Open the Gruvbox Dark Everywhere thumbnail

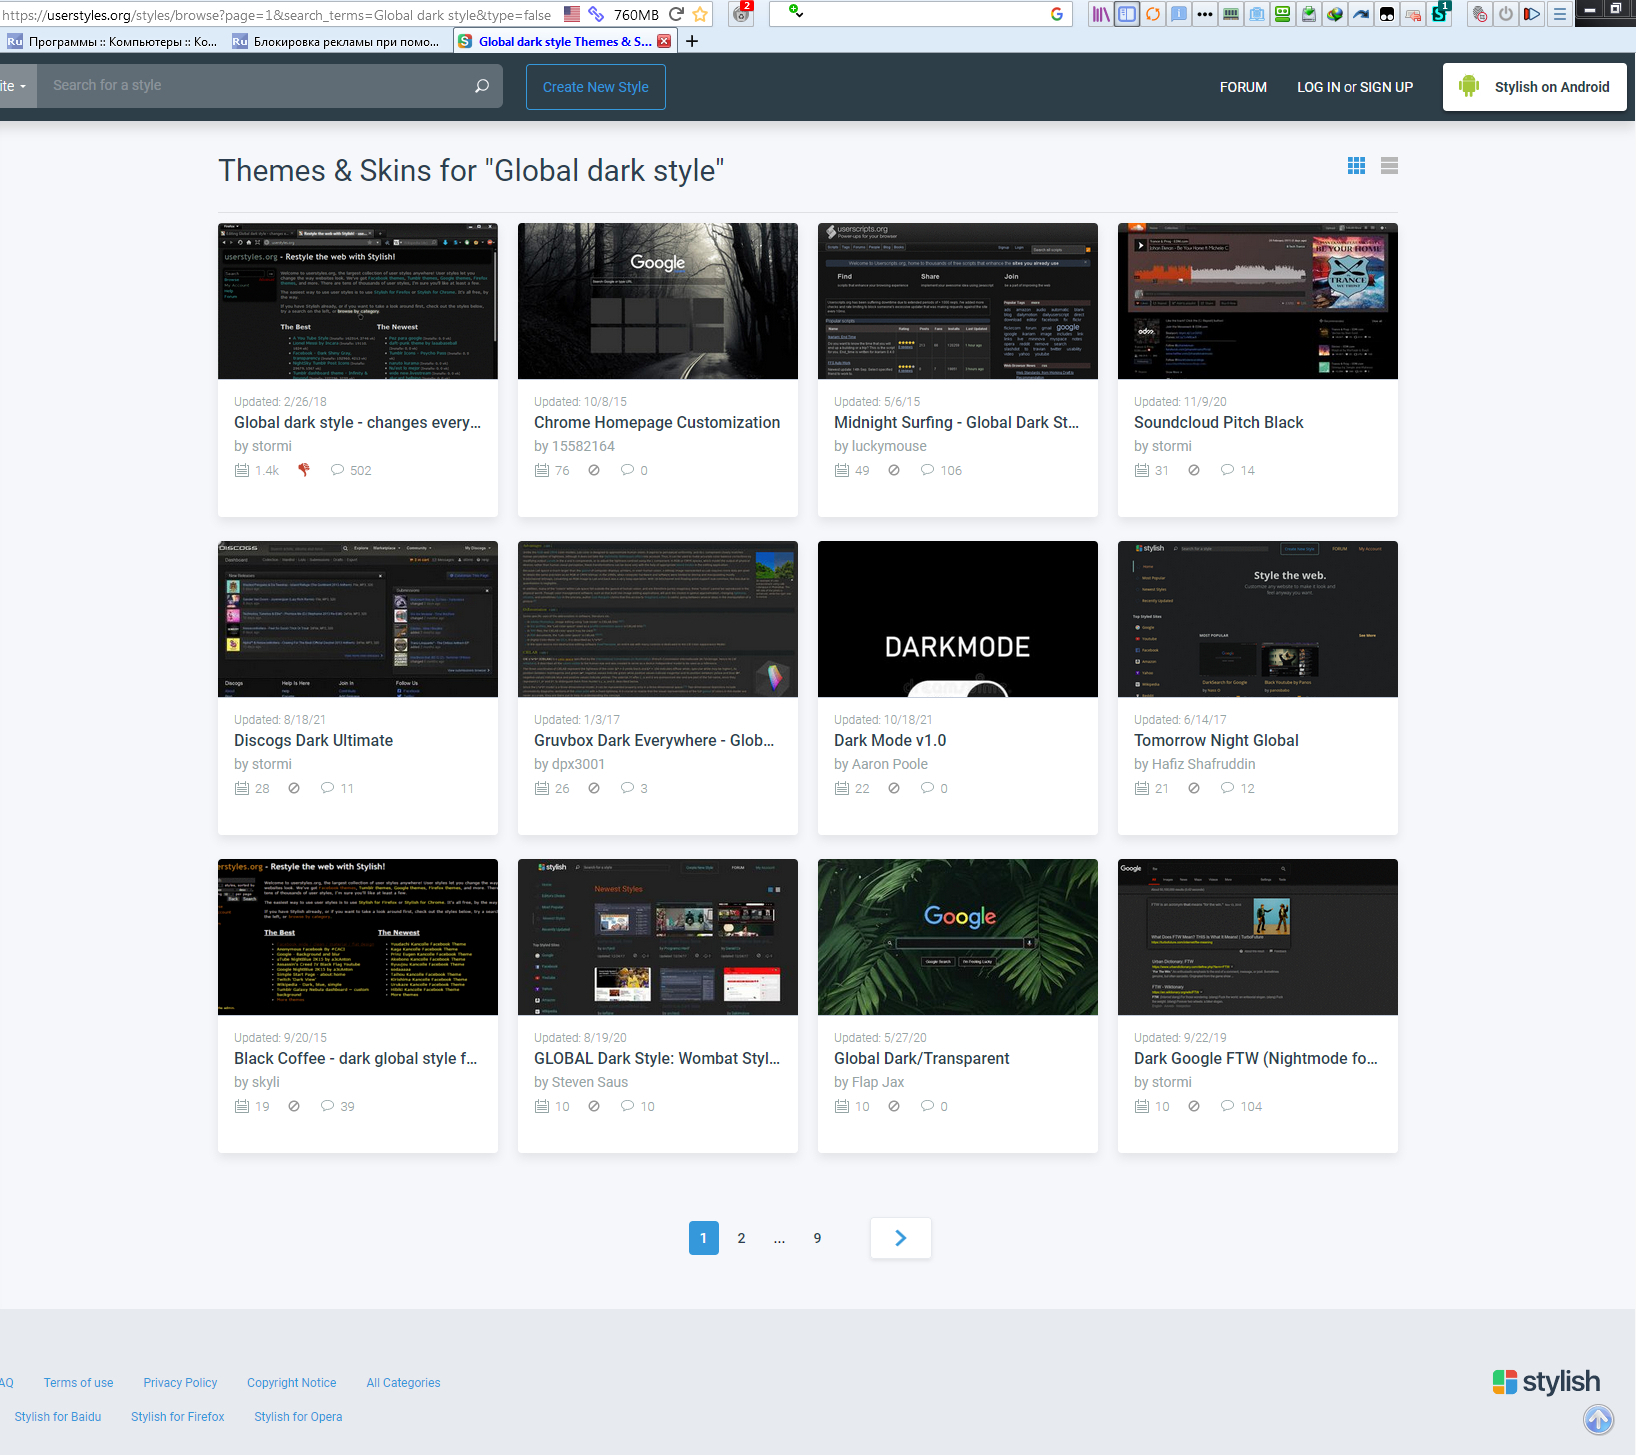[x=658, y=619]
